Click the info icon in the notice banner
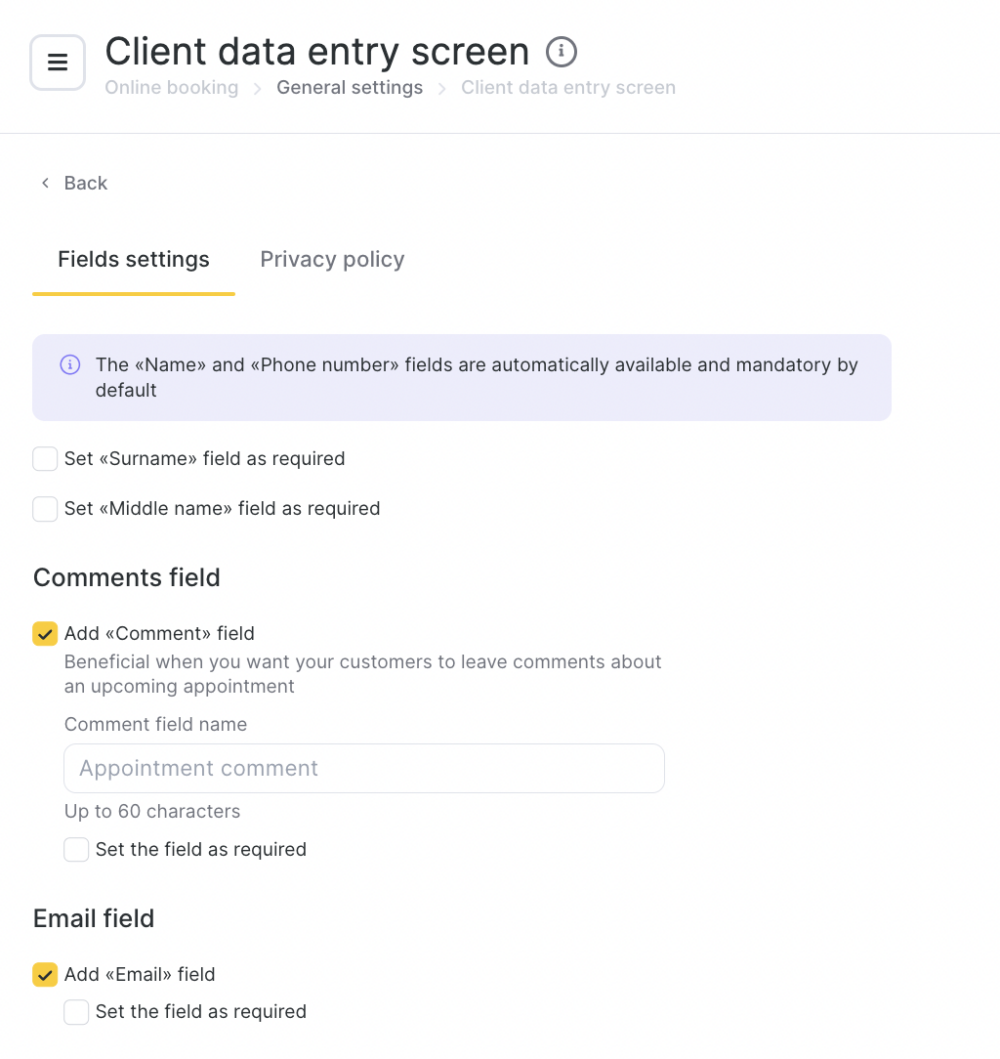 click(70, 365)
